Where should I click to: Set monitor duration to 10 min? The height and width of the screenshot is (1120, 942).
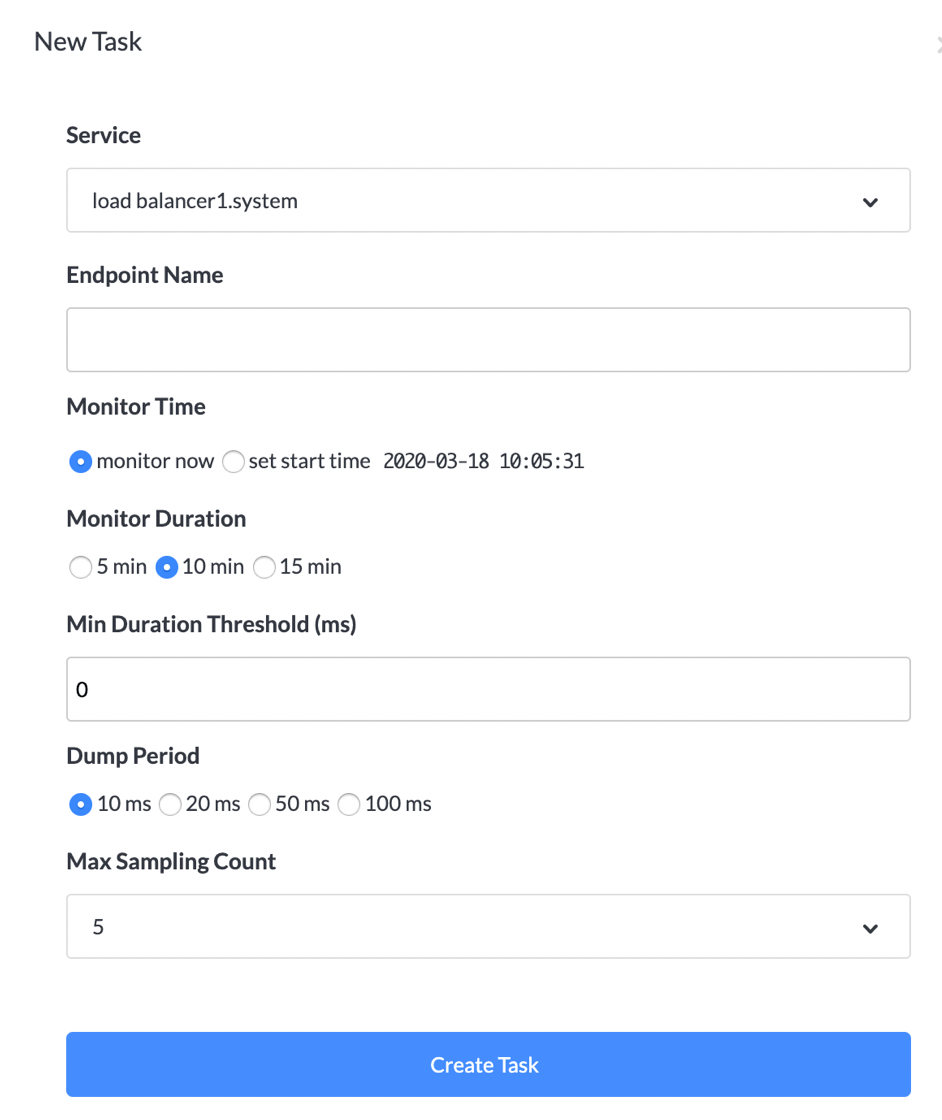point(167,567)
